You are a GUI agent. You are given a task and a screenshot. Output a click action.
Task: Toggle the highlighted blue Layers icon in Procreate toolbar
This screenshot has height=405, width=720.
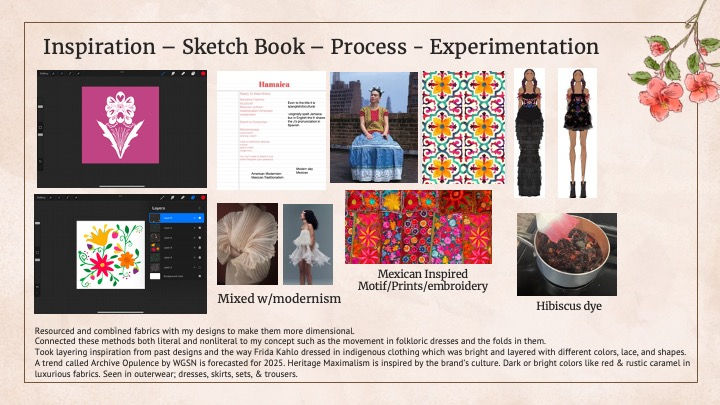click(193, 197)
